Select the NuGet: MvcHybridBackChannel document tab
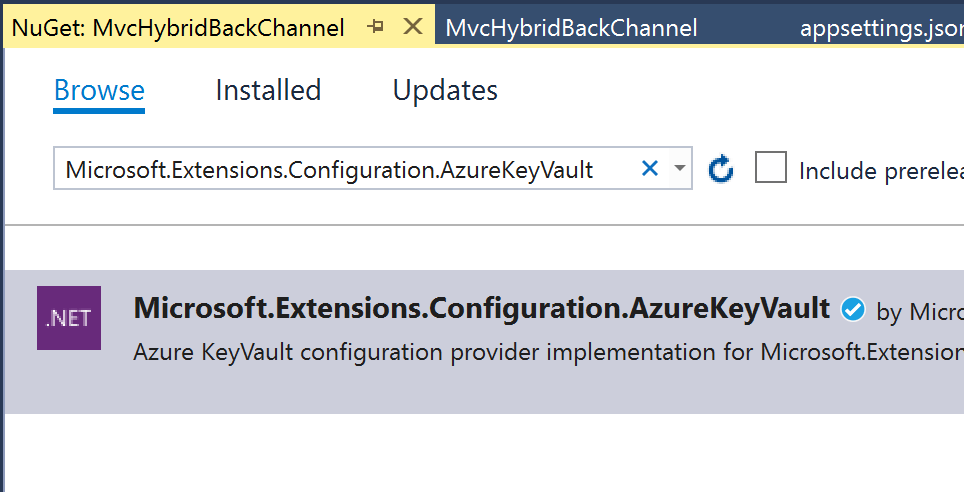964x492 pixels. (178, 28)
